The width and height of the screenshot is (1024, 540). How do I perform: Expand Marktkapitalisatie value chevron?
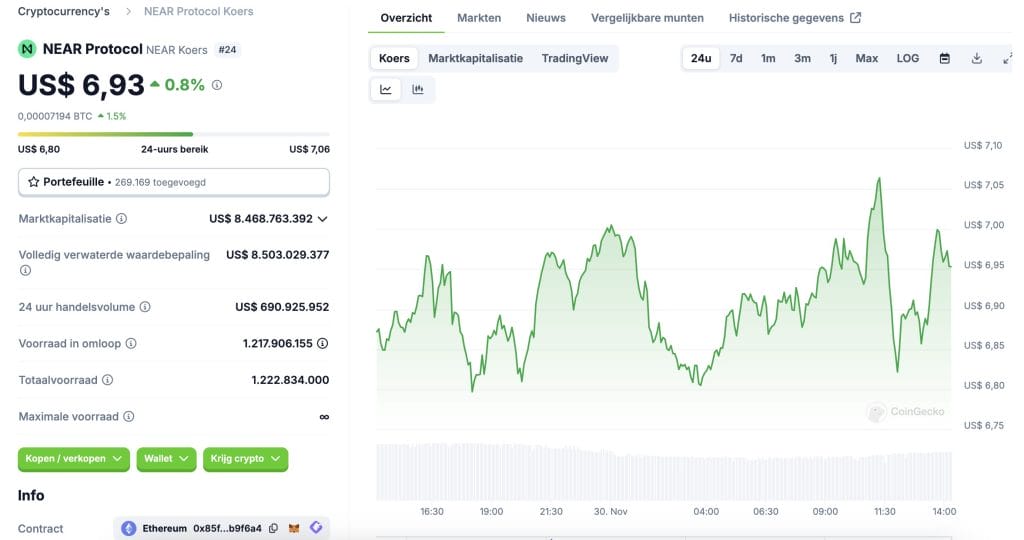coord(323,219)
